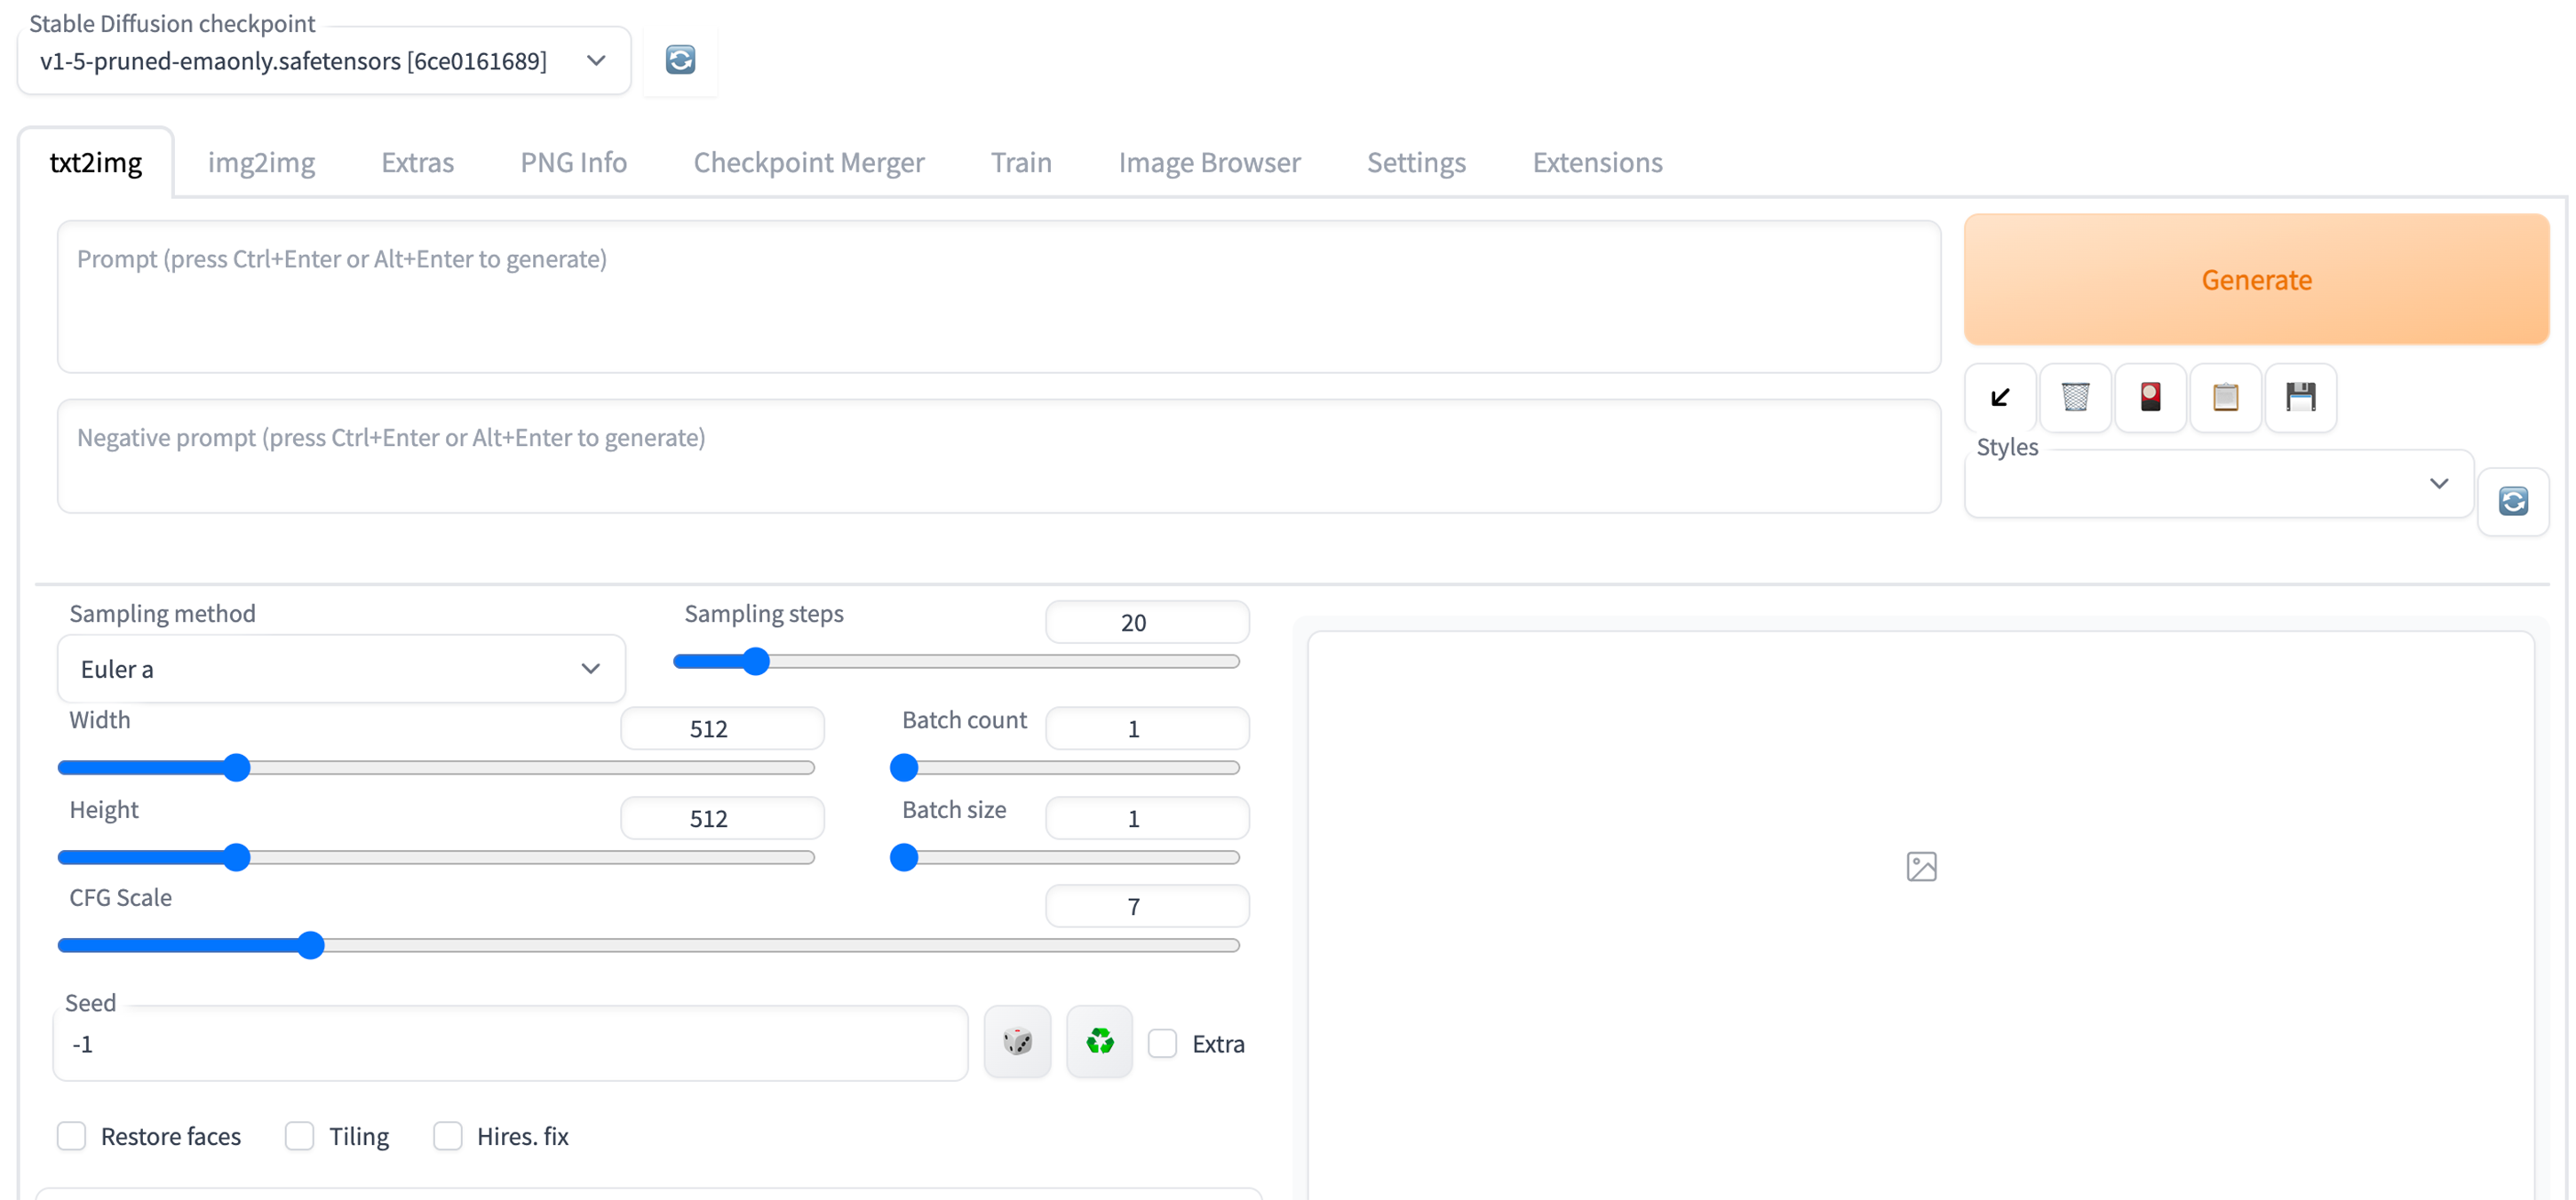The width and height of the screenshot is (2576, 1200).
Task: Click the green recycle reuse seed icon
Action: [1099, 1042]
